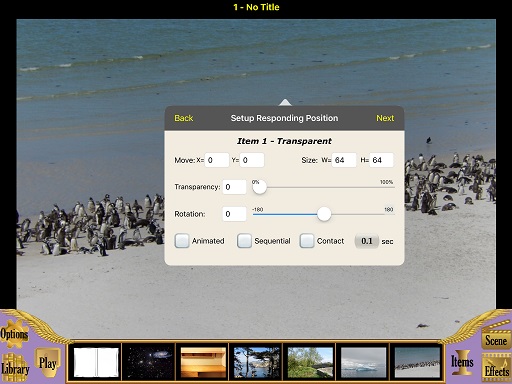The image size is (512, 384).
Task: Open the Scene clapperboard icon
Action: tap(496, 340)
